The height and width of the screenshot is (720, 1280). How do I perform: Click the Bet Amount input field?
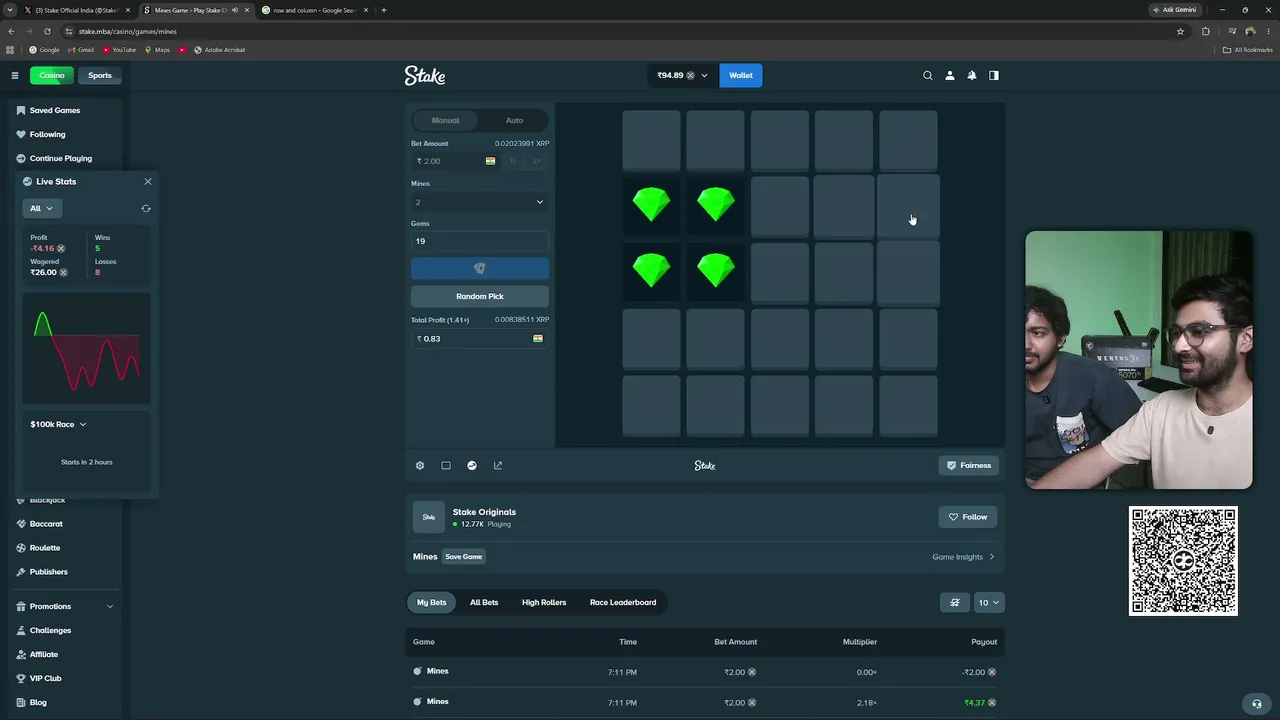[456, 161]
